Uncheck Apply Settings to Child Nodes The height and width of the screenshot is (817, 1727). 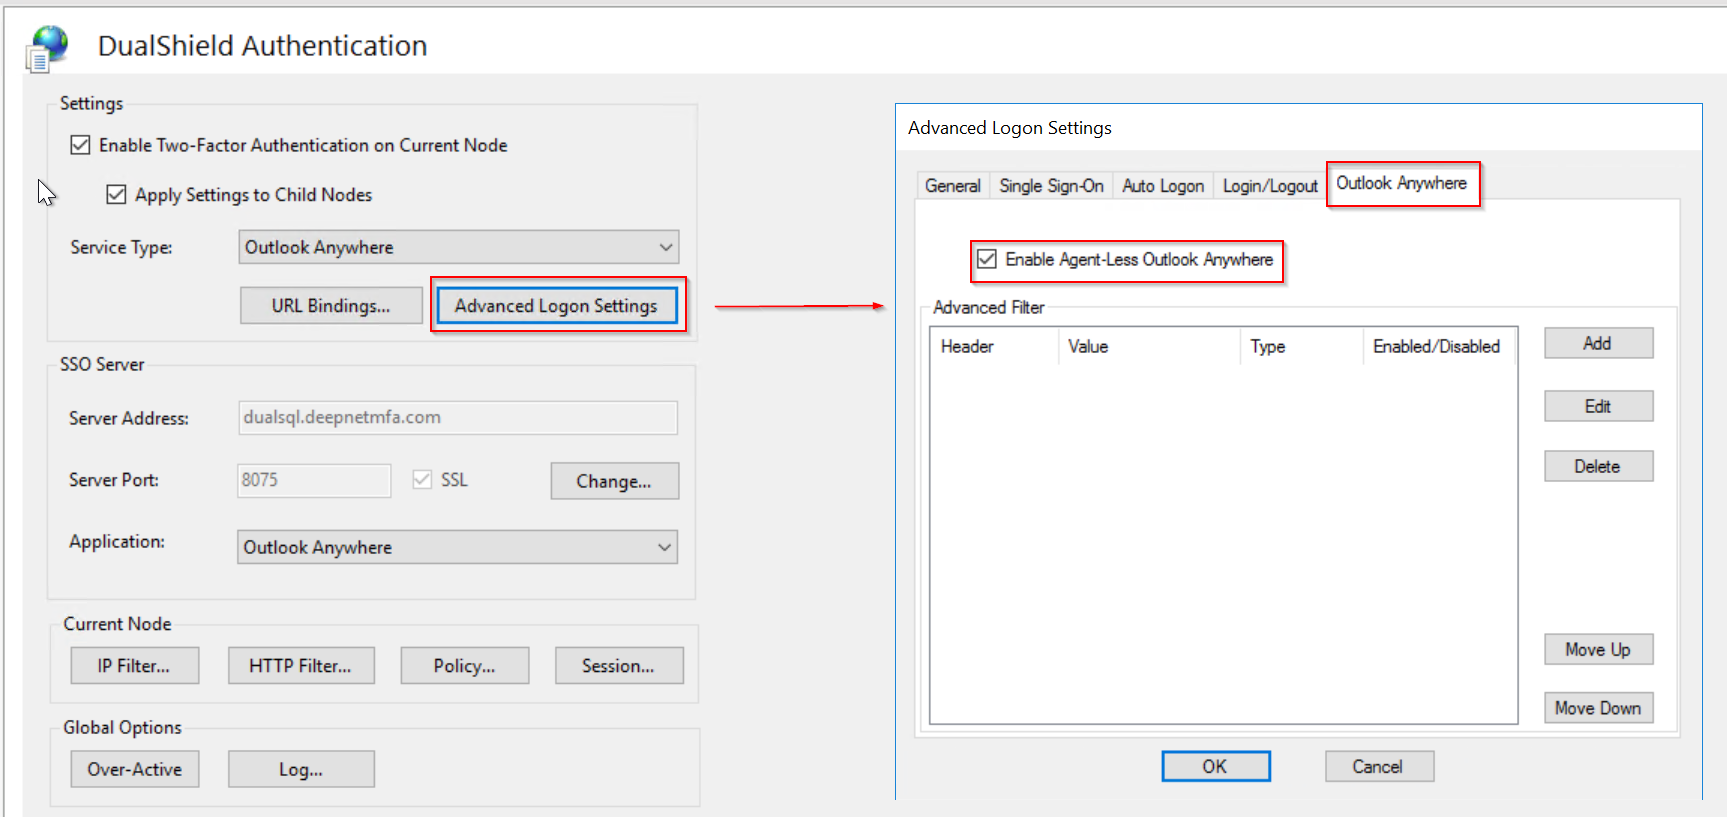click(x=117, y=195)
